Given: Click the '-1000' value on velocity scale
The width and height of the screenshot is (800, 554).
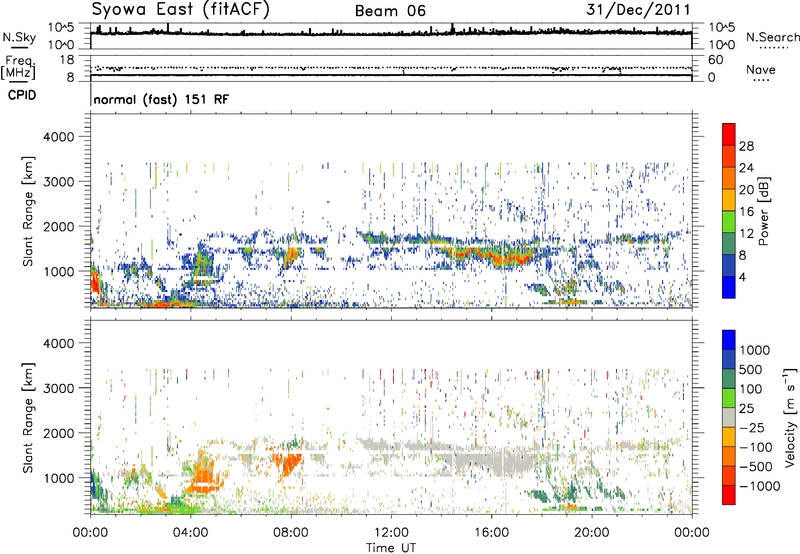Looking at the screenshot, I should pos(760,486).
